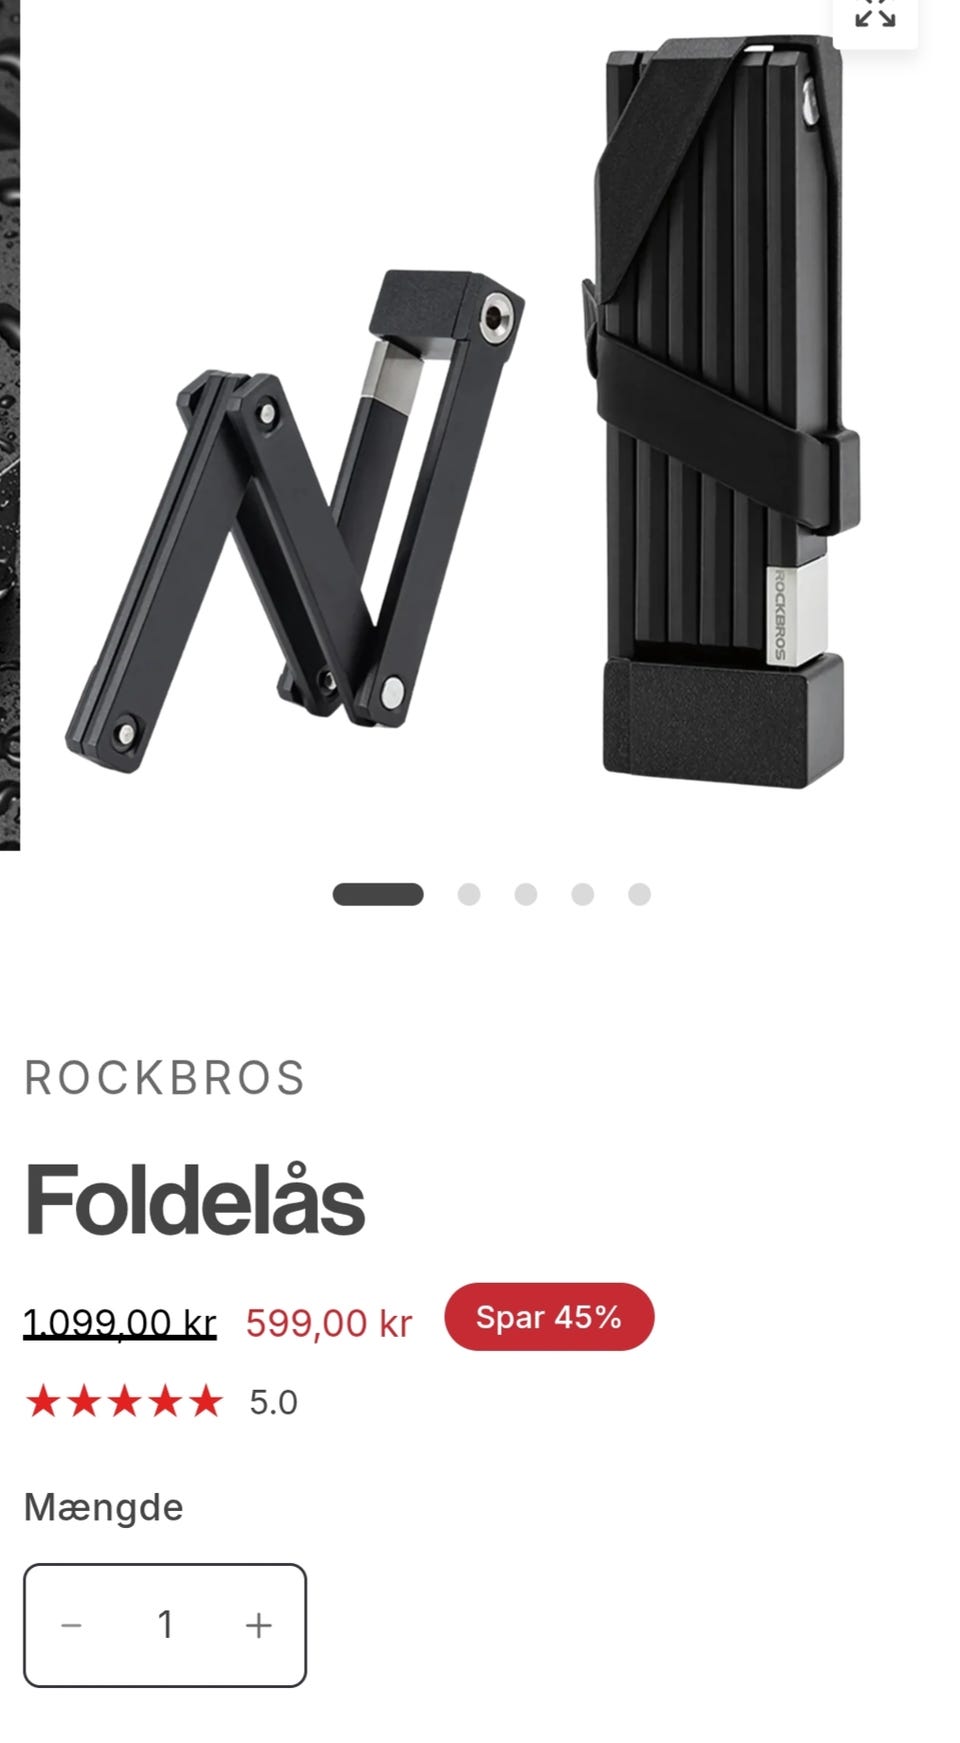
Task: Click the Foldelås product title
Action: 195,1200
